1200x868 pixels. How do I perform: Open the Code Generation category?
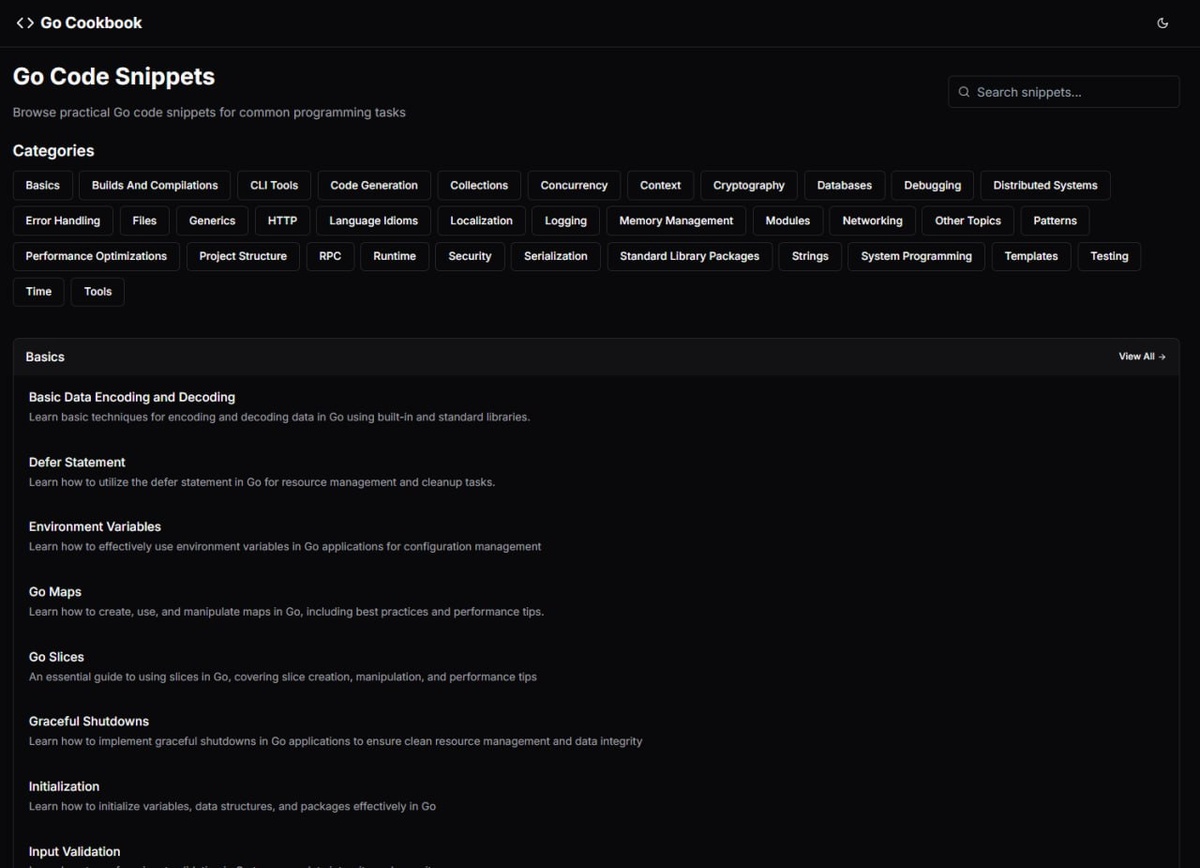pyautogui.click(x=374, y=185)
